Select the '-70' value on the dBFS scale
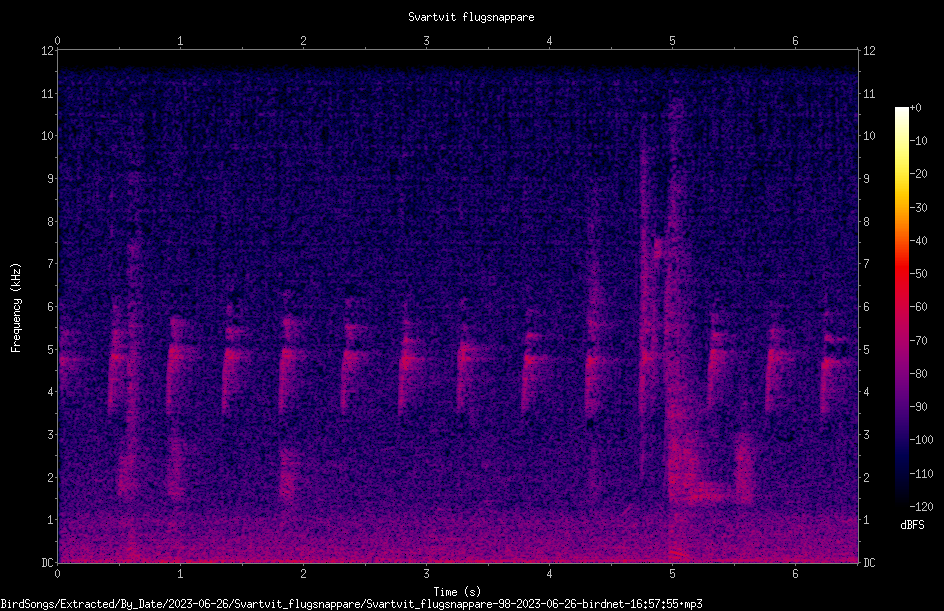944x611 pixels. click(x=919, y=341)
